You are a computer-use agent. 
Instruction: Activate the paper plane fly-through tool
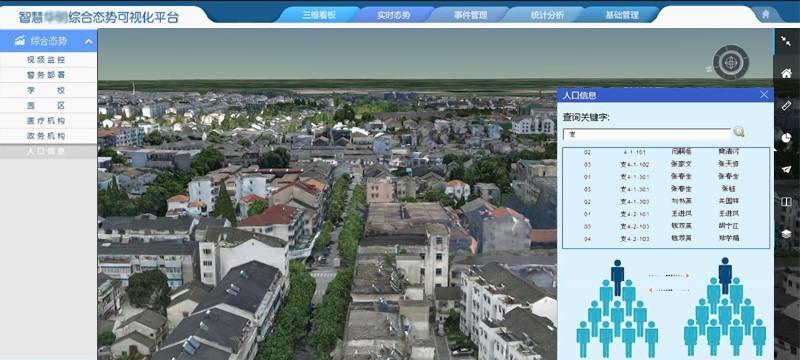click(x=786, y=169)
